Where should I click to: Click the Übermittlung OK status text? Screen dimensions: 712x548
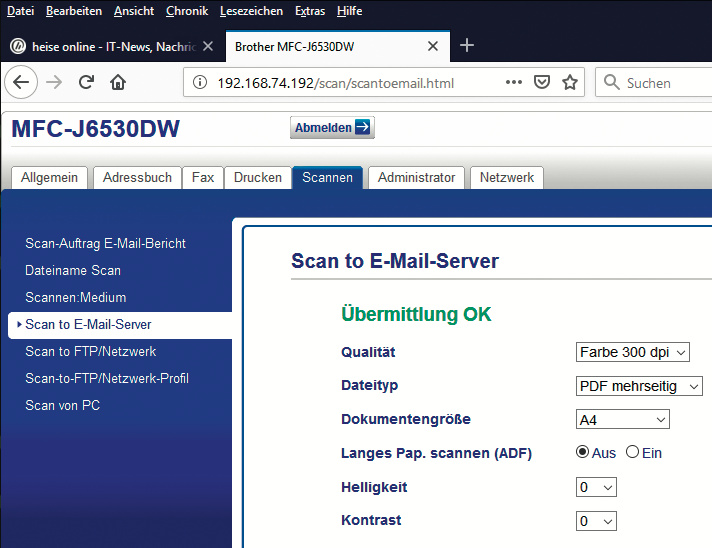point(416,314)
